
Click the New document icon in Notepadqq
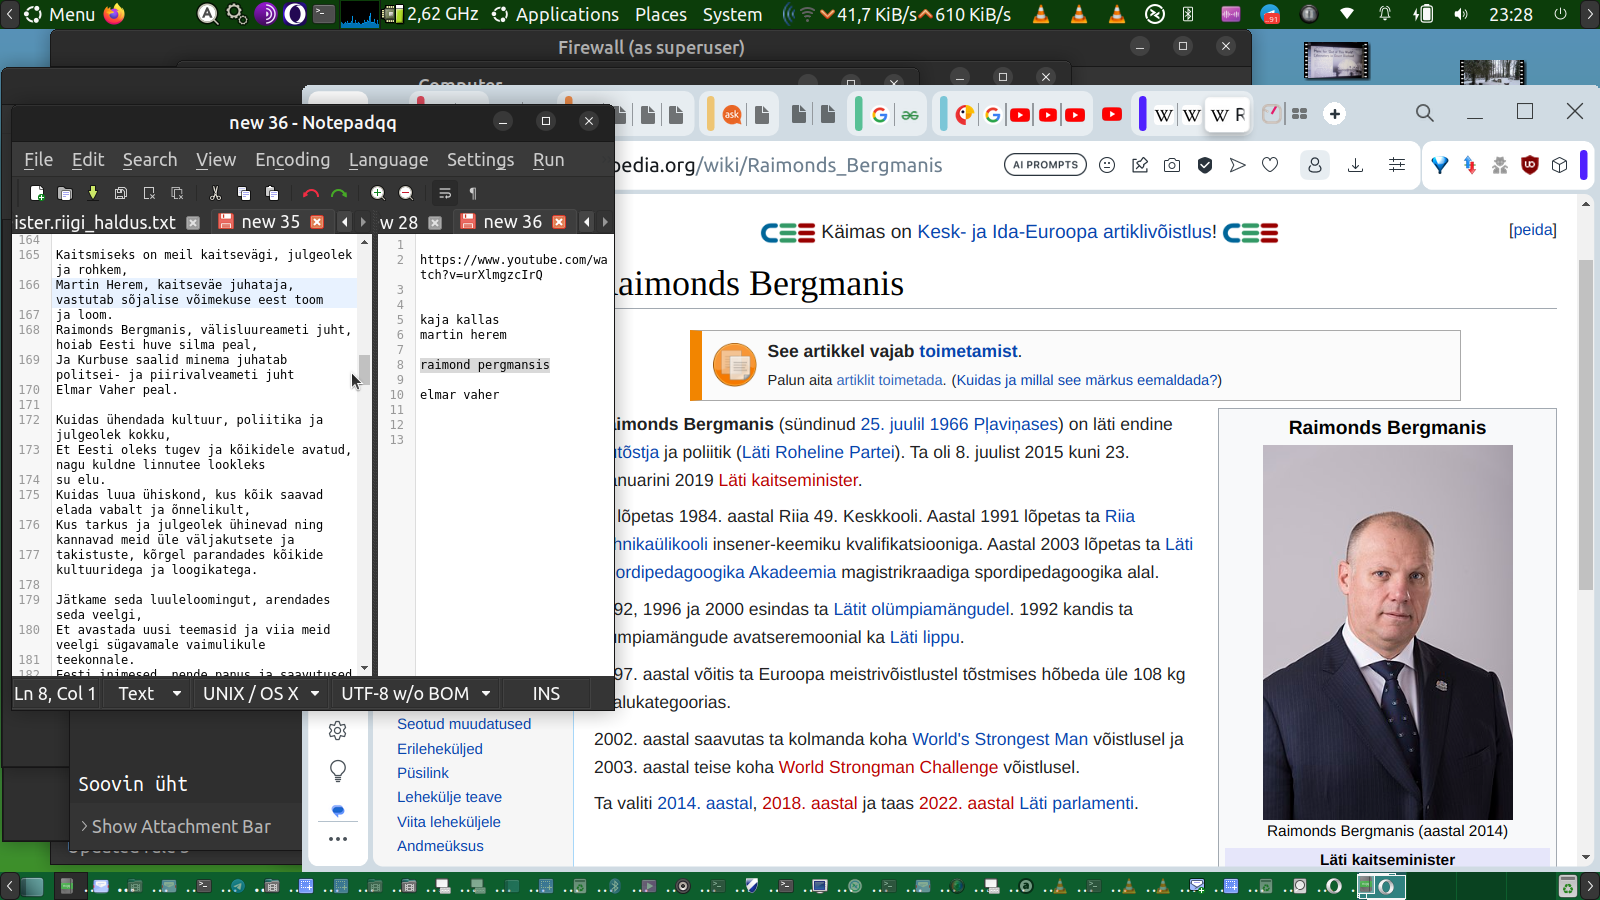[37, 193]
